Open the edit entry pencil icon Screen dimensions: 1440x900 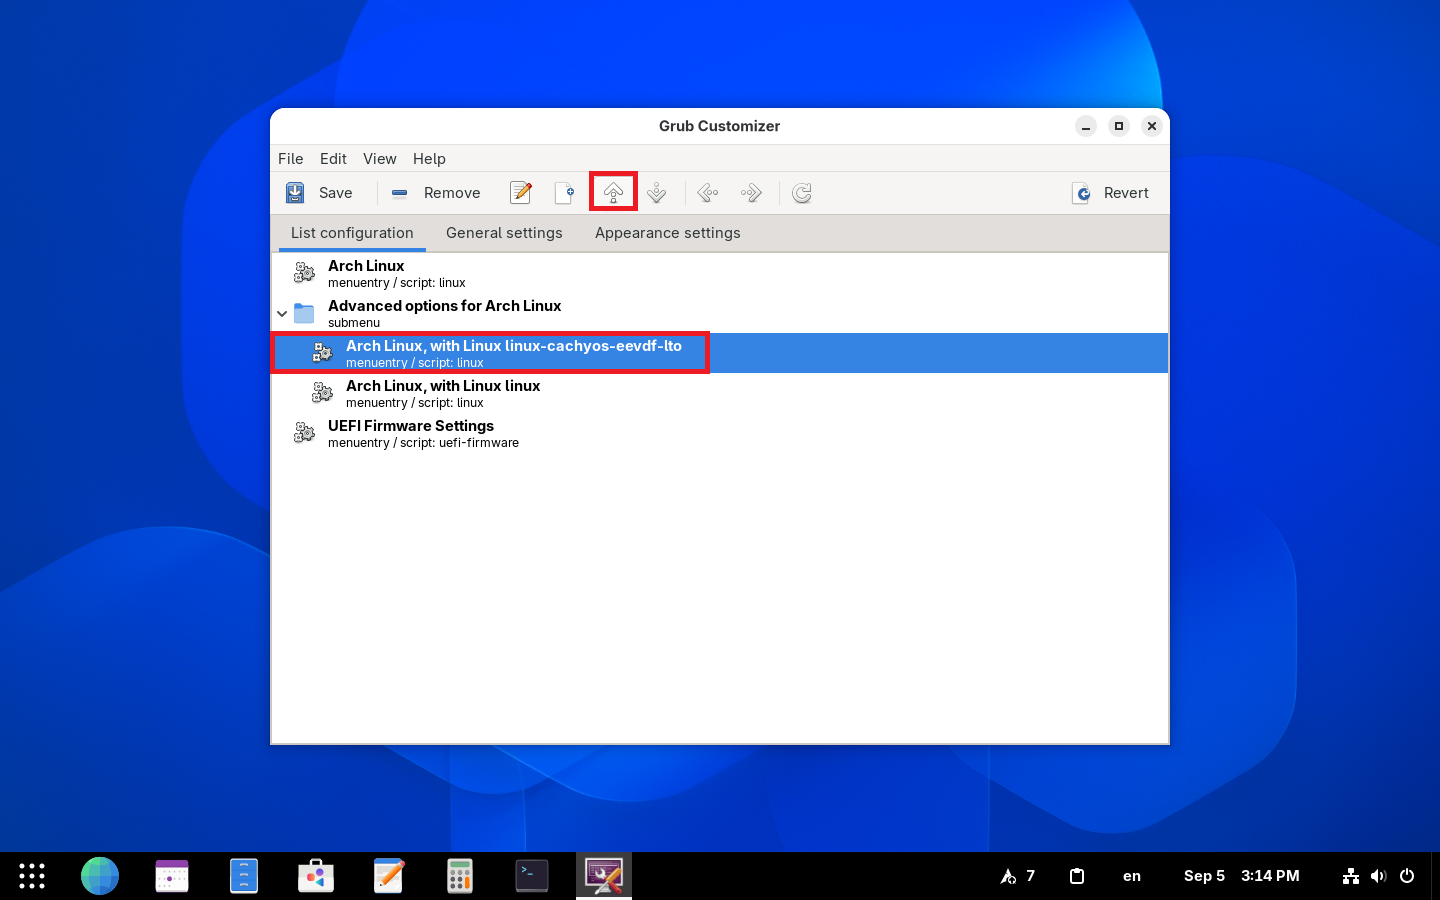coord(521,193)
